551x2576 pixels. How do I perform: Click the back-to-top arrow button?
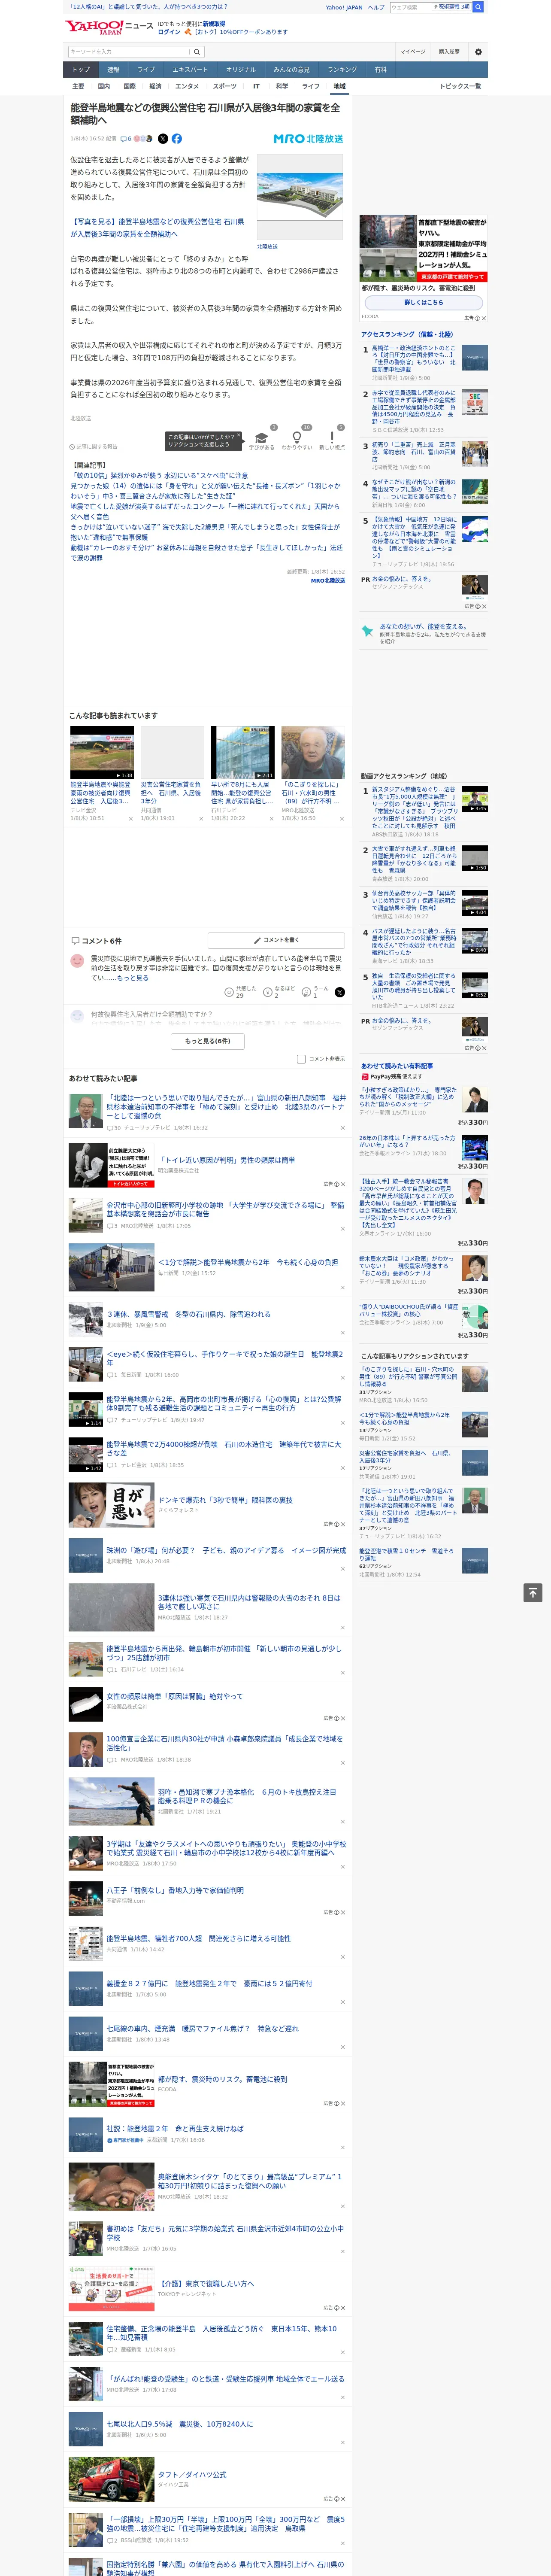click(533, 1593)
